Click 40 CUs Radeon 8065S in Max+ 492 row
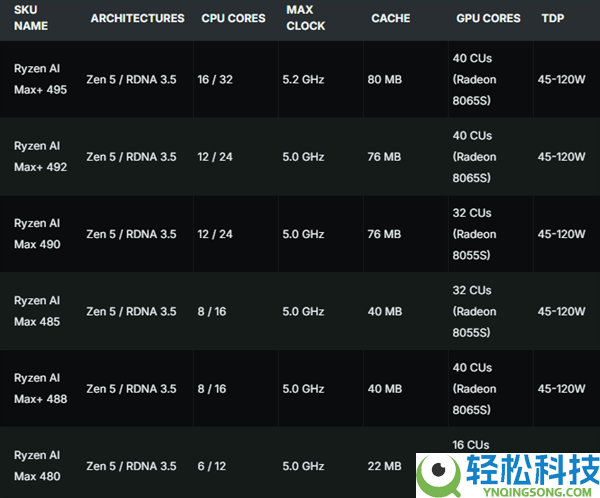This screenshot has width=600, height=498. [x=474, y=157]
